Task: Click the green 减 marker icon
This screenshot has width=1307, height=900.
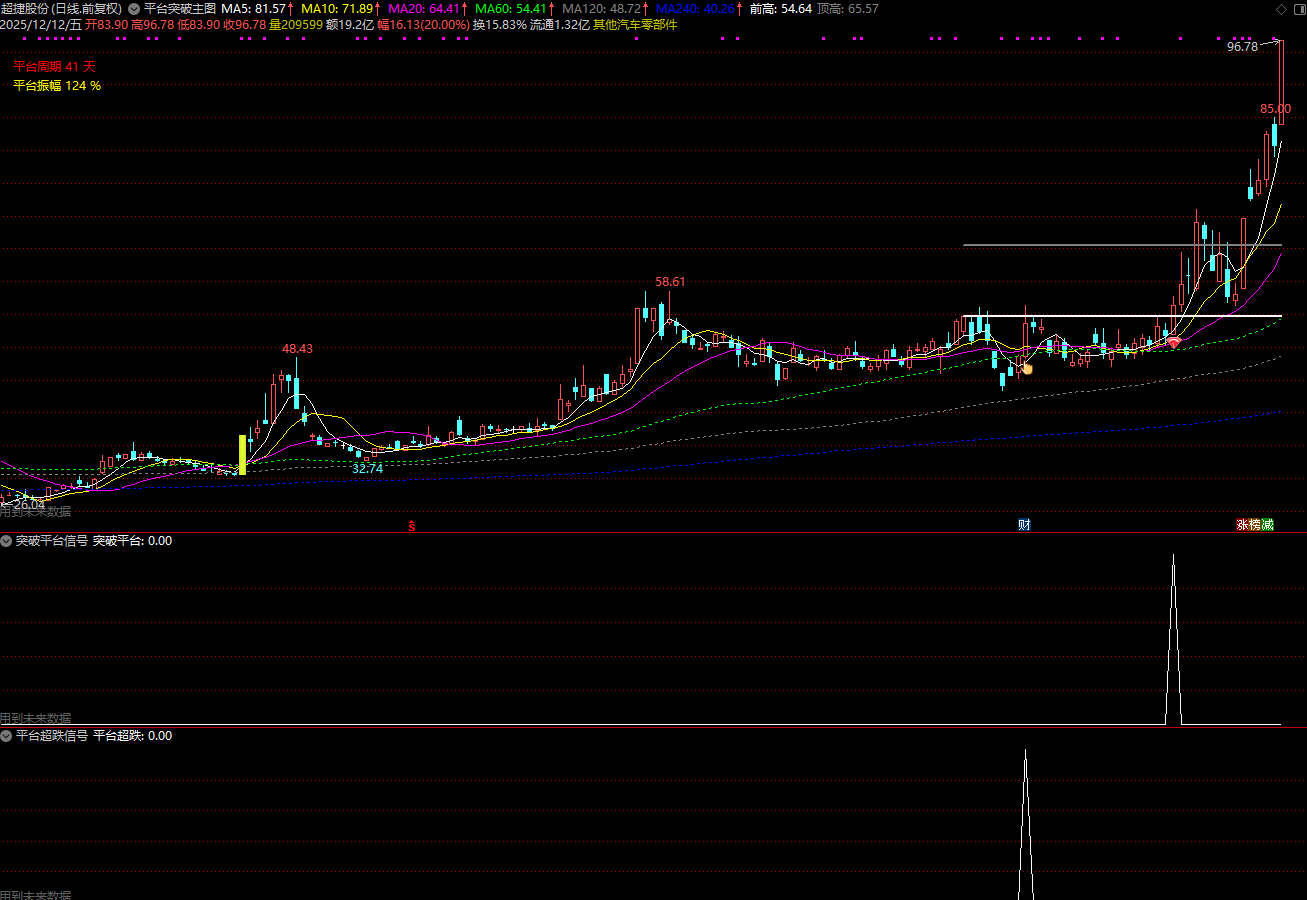Action: (1268, 525)
